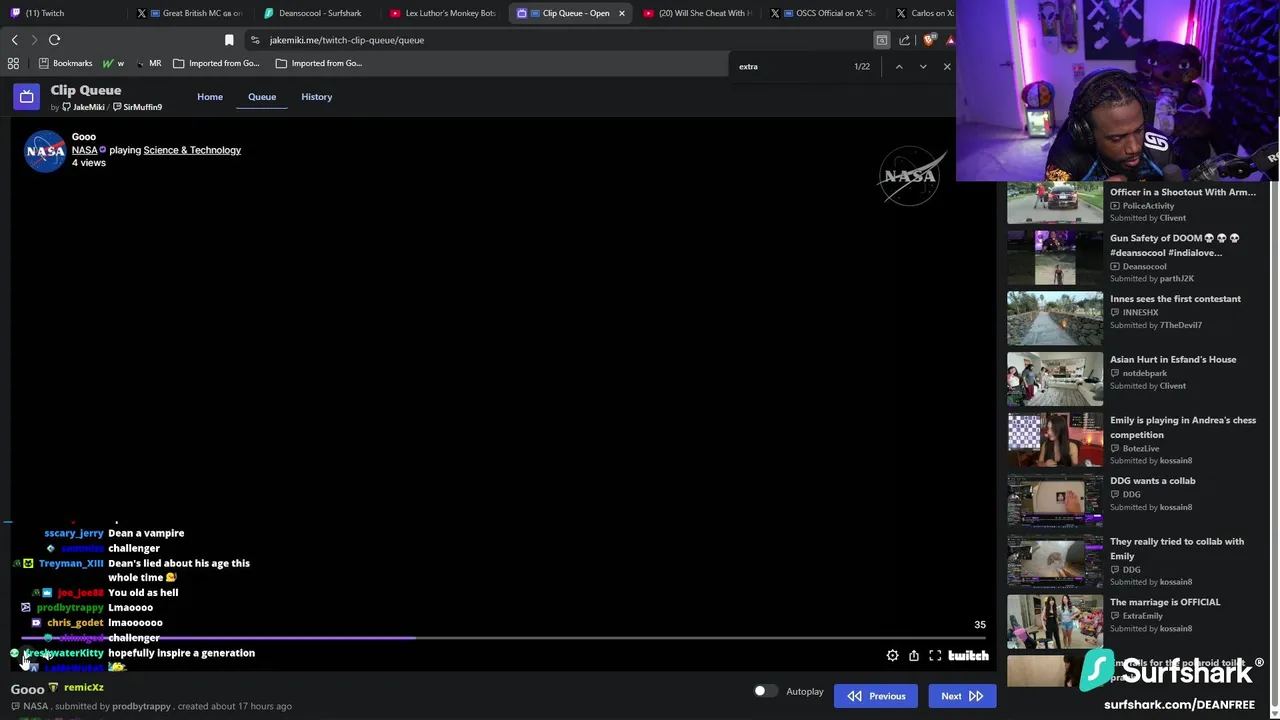
Task: Reload the page with the refresh icon
Action: click(x=54, y=40)
